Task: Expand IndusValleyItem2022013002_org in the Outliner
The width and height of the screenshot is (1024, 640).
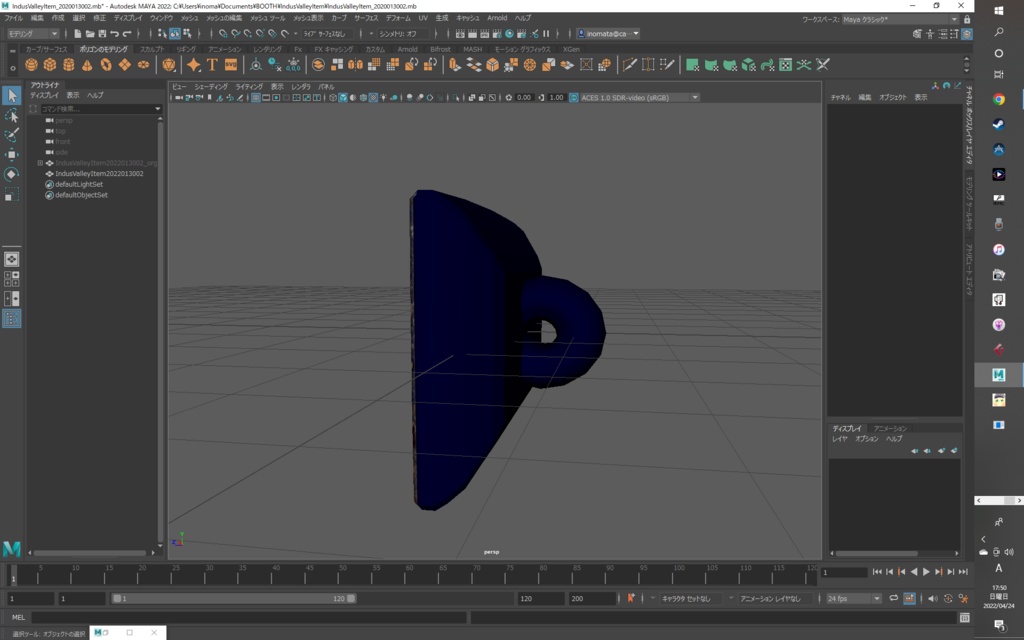Action: tap(38, 161)
